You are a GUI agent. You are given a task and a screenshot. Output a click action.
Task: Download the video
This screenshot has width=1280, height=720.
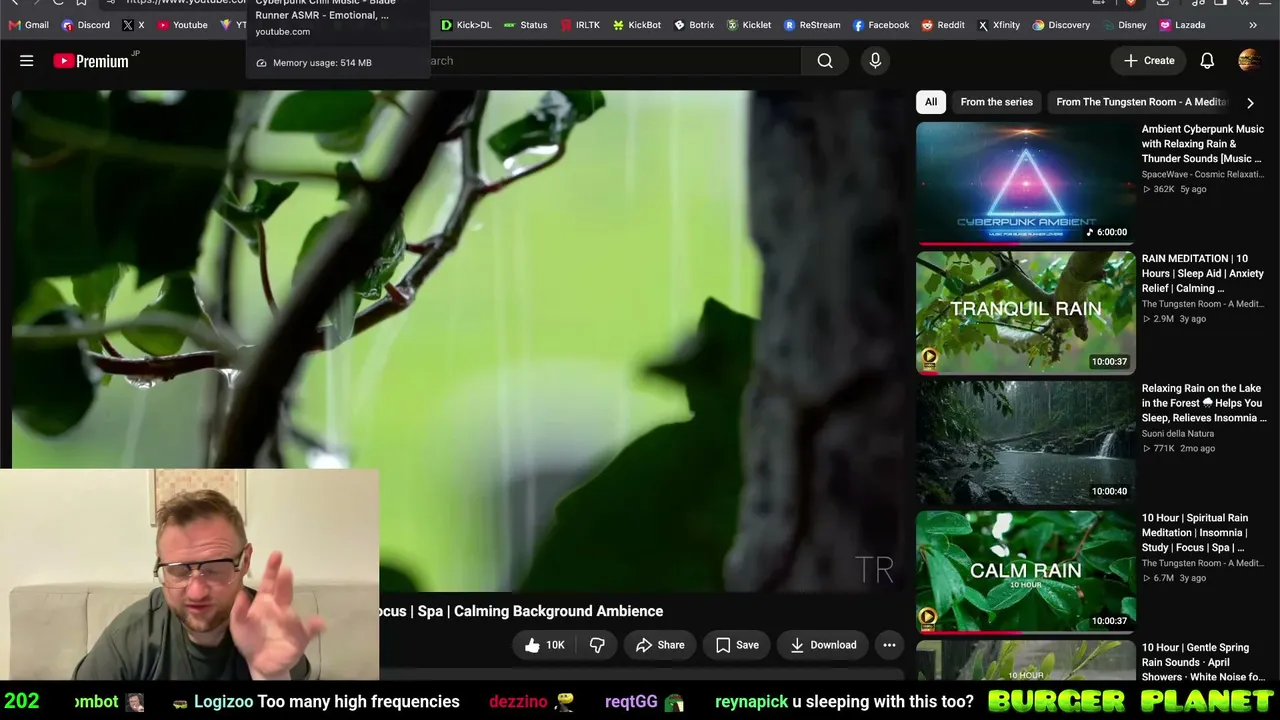tap(823, 645)
